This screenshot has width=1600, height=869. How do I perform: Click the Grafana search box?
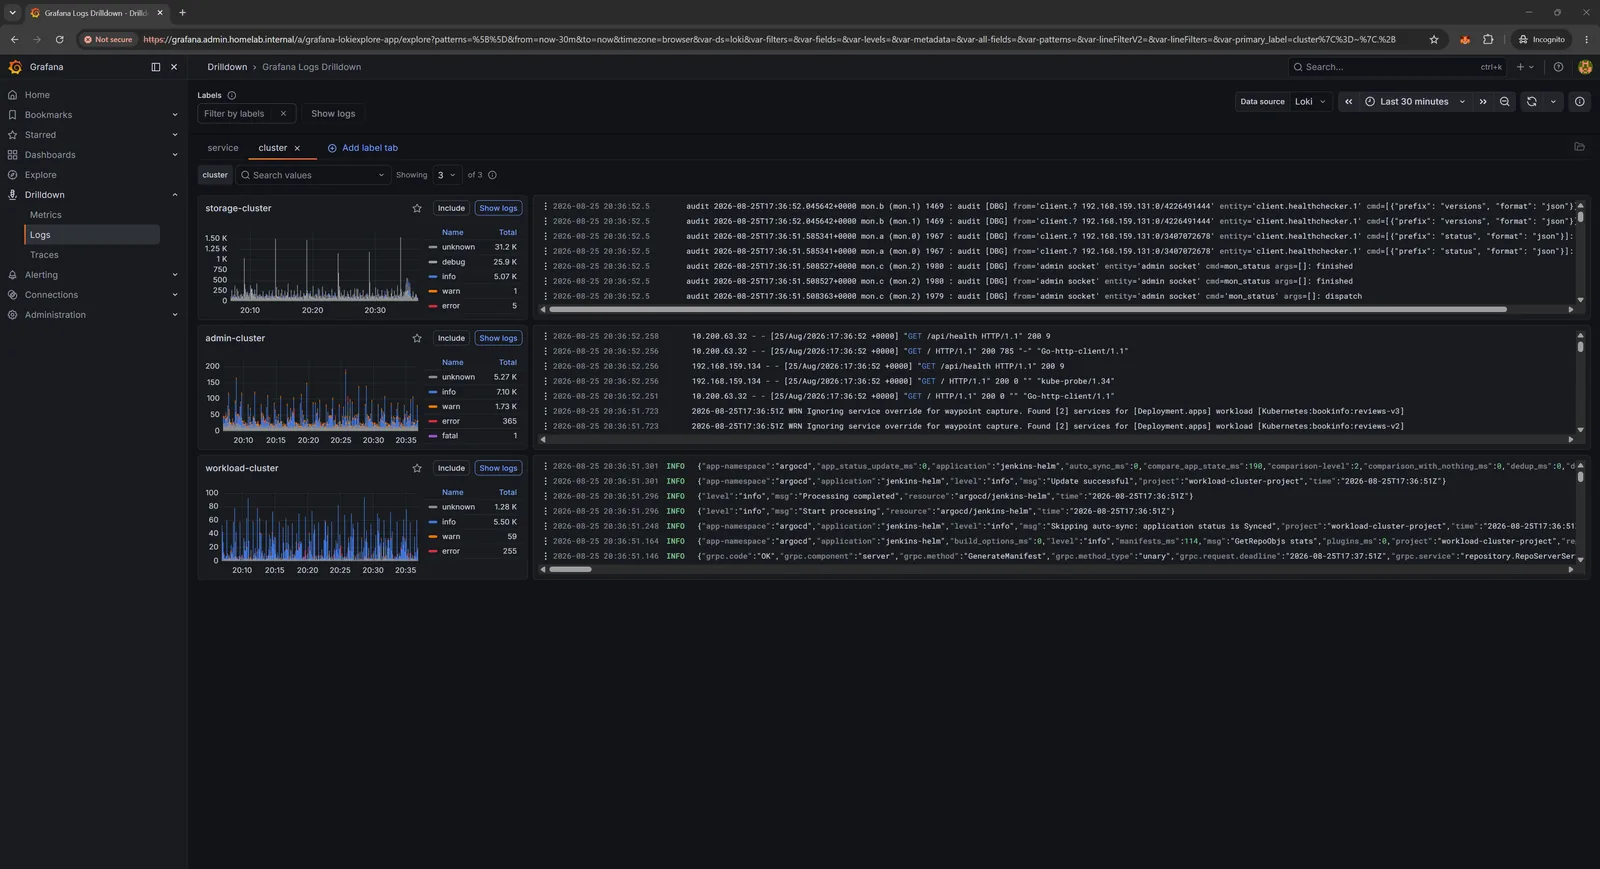click(x=1397, y=67)
